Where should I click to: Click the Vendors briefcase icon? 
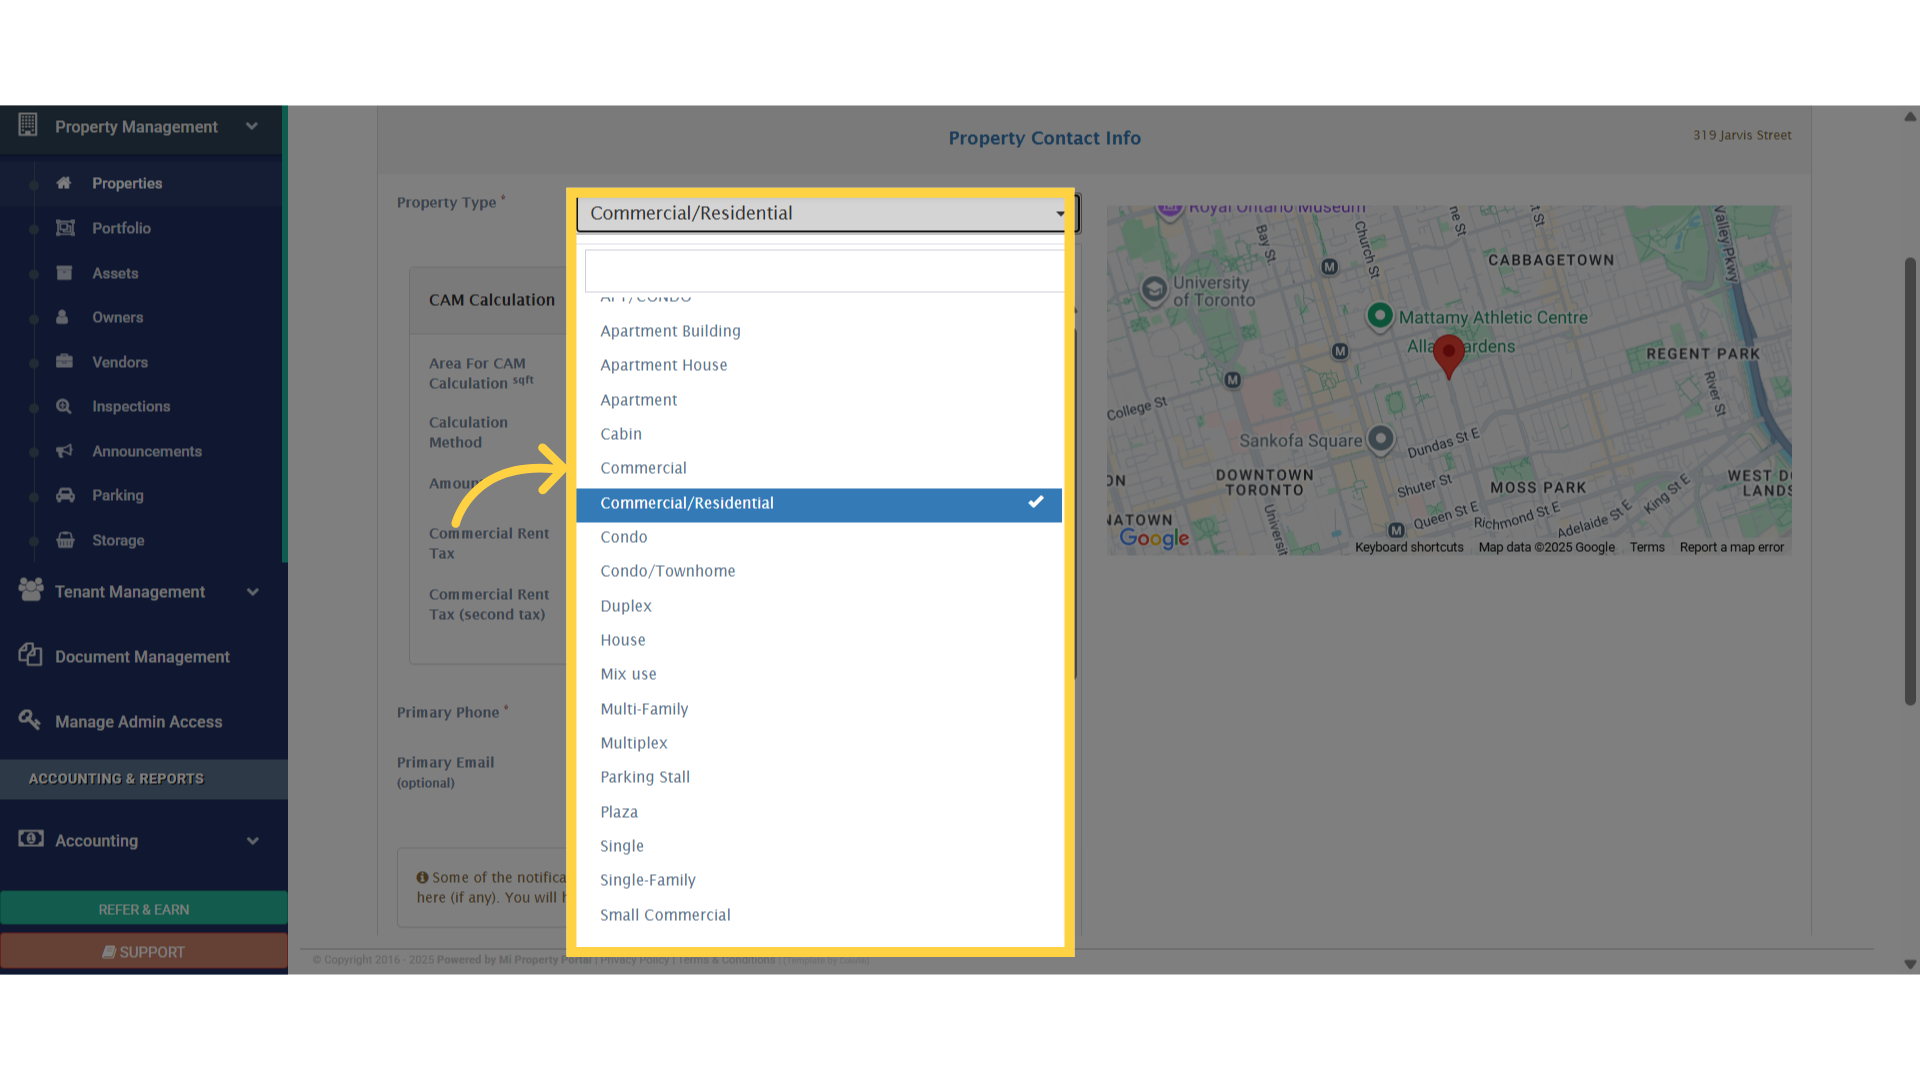click(x=64, y=362)
